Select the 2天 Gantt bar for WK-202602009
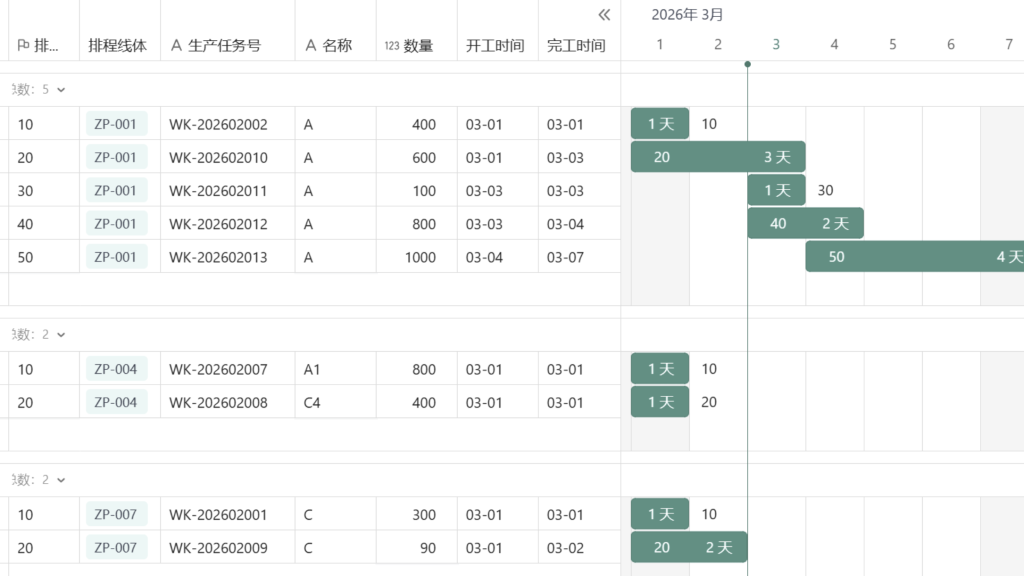The image size is (1024, 576). point(689,547)
